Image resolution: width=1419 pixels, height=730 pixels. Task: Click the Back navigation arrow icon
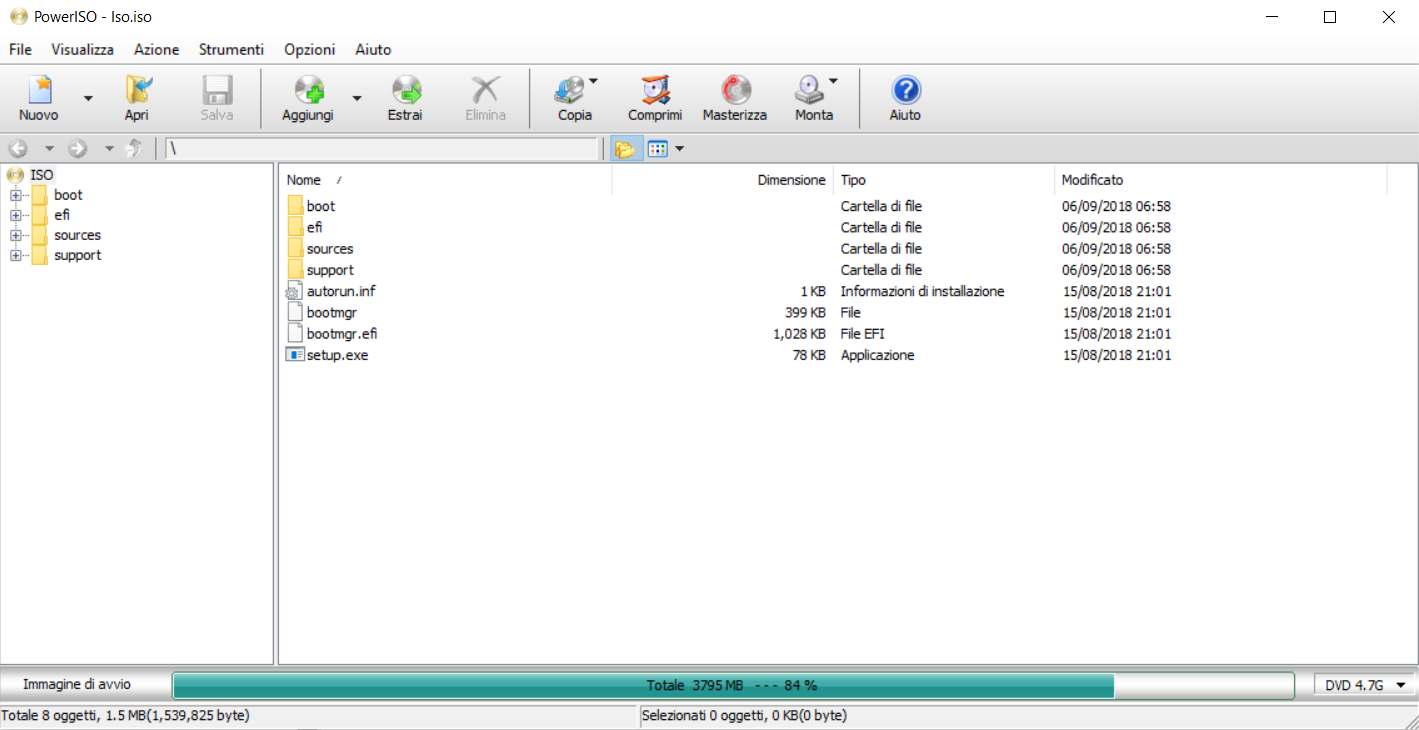coord(18,149)
